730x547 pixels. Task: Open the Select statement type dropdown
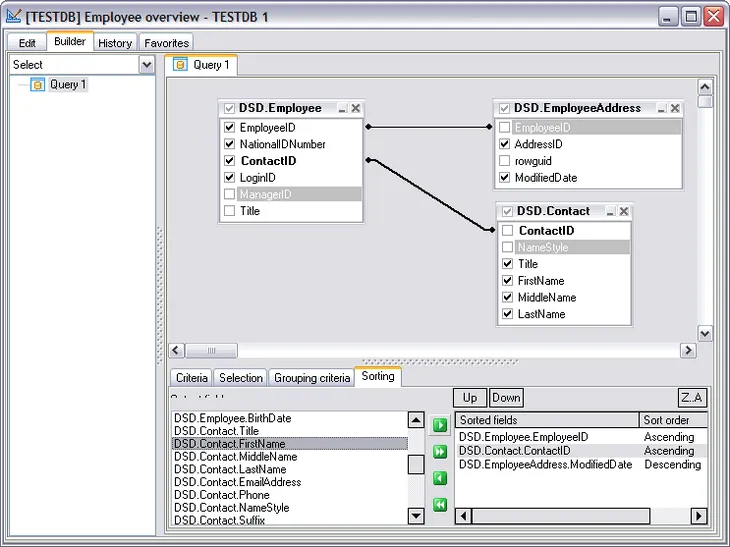coord(147,65)
